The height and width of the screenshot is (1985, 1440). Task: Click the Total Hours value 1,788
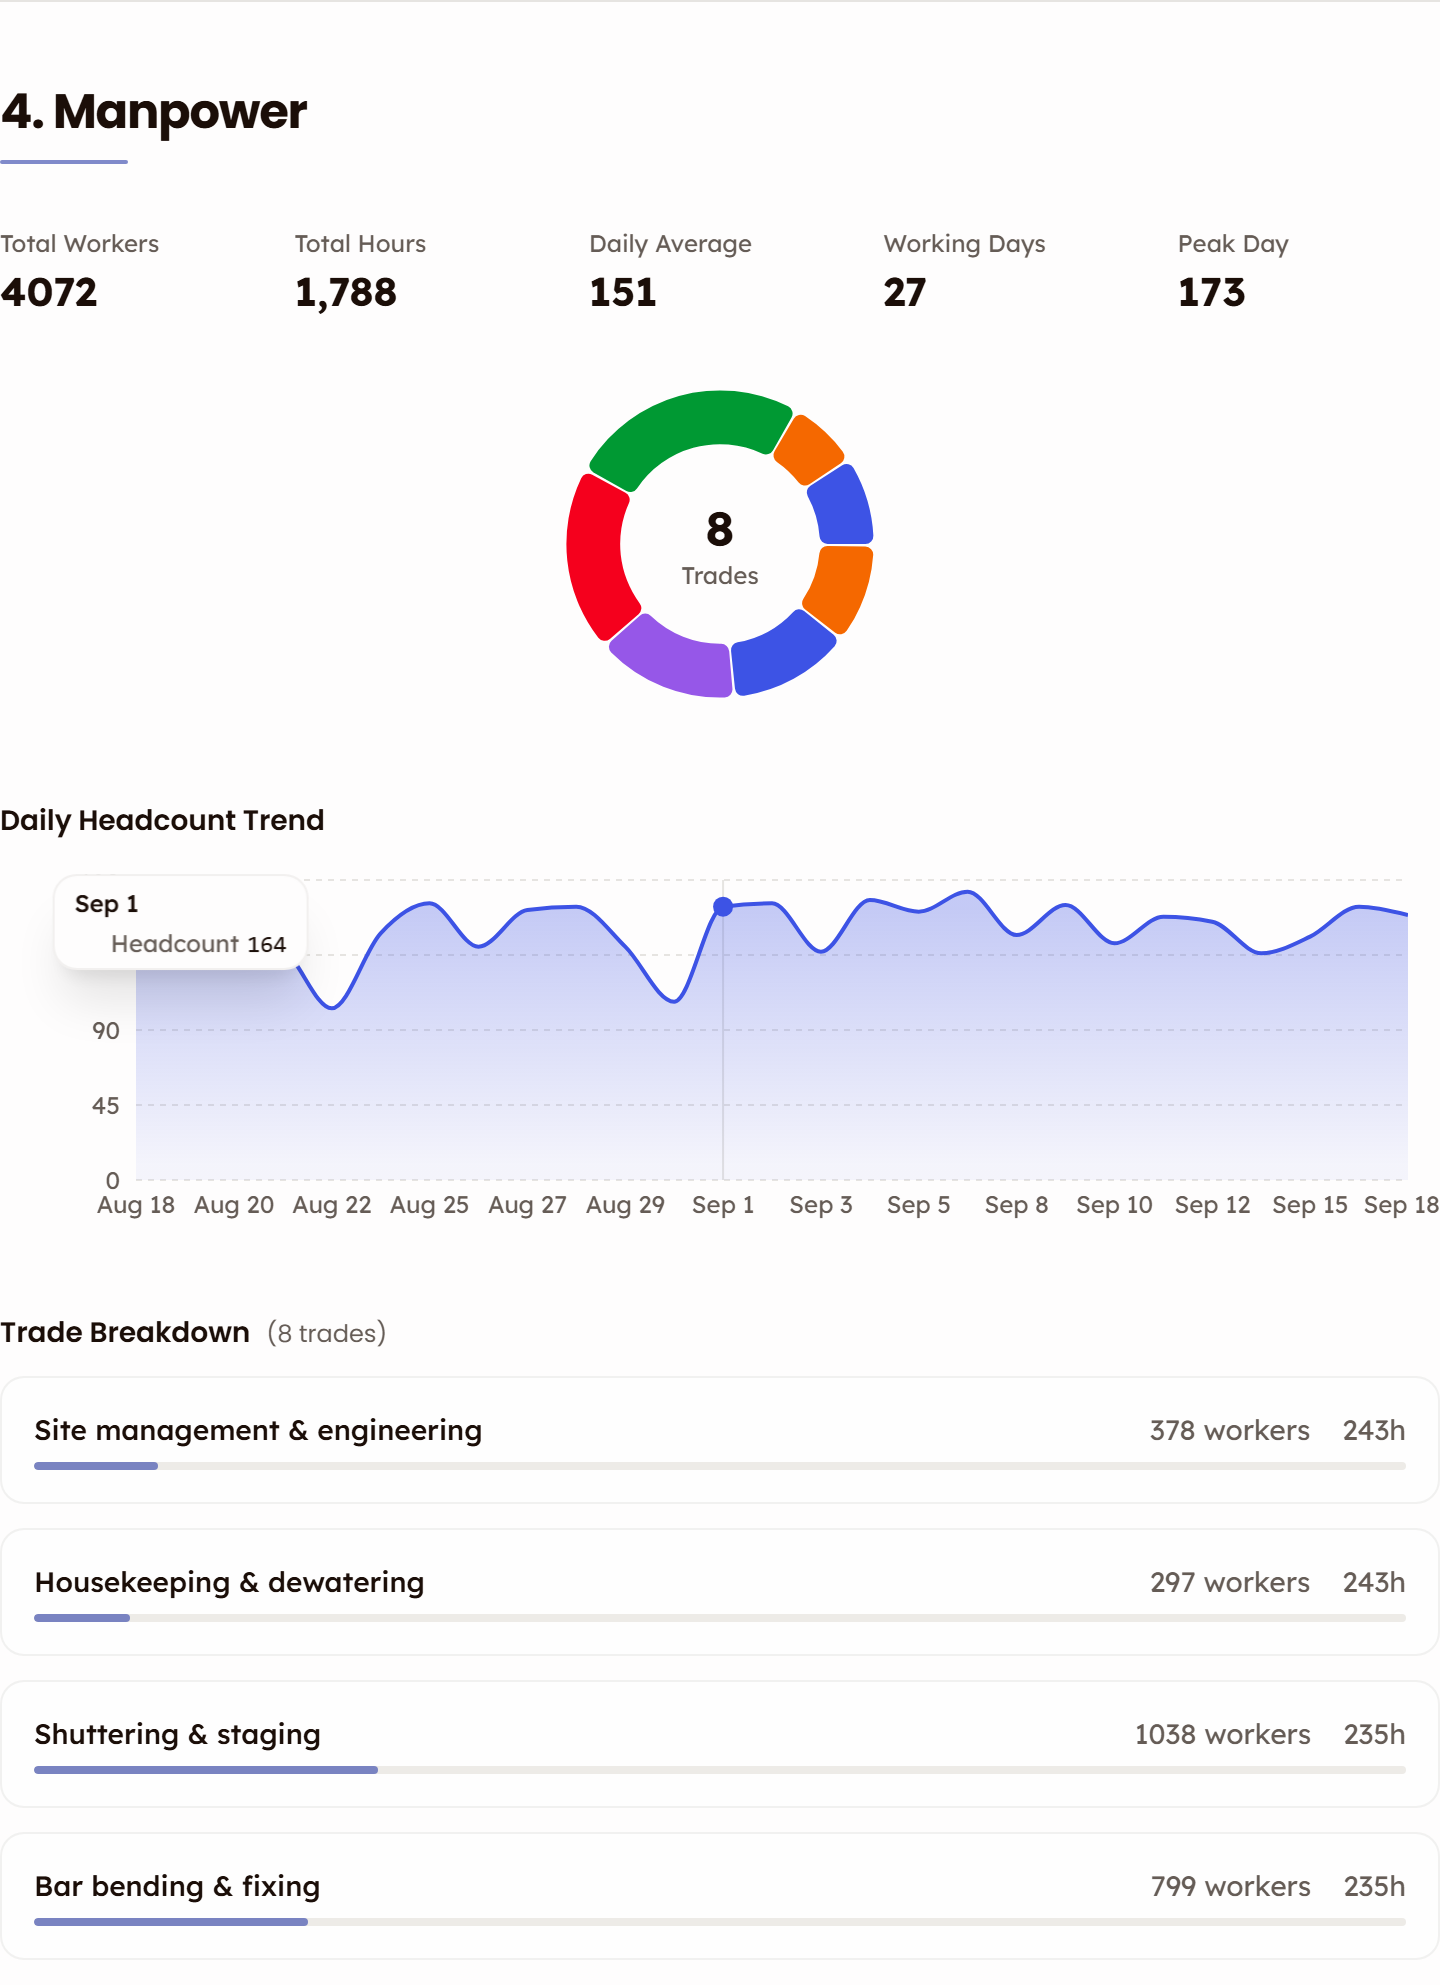pyautogui.click(x=346, y=293)
